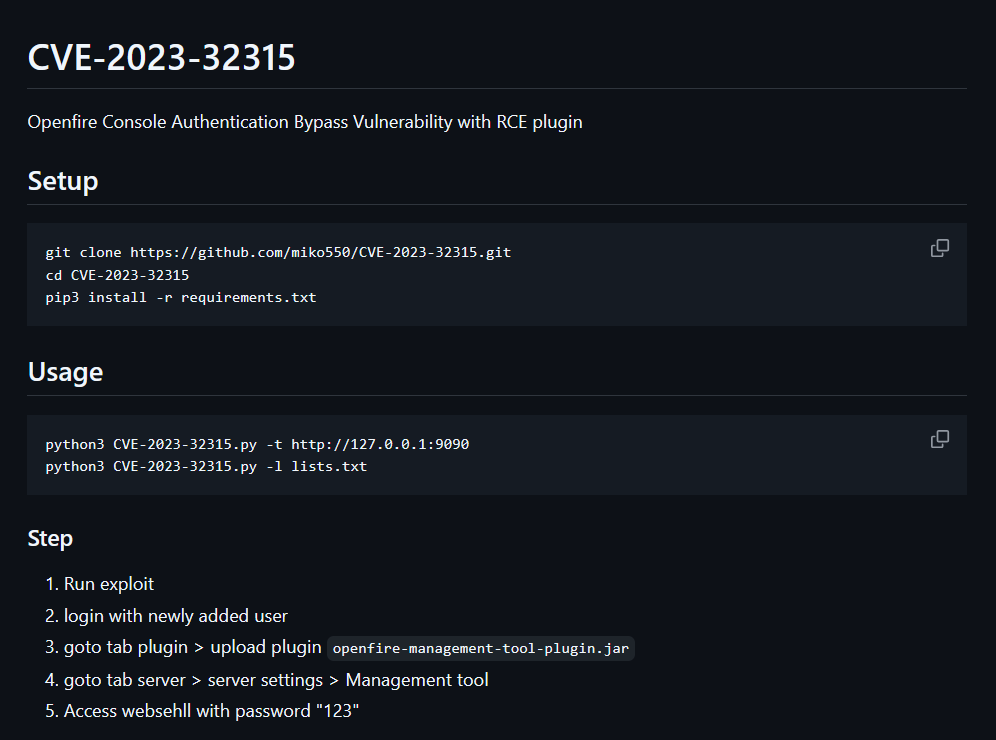This screenshot has width=996, height=740.
Task: Click the 'cd CVE-2023-32315' command line
Action: pyautogui.click(x=118, y=275)
